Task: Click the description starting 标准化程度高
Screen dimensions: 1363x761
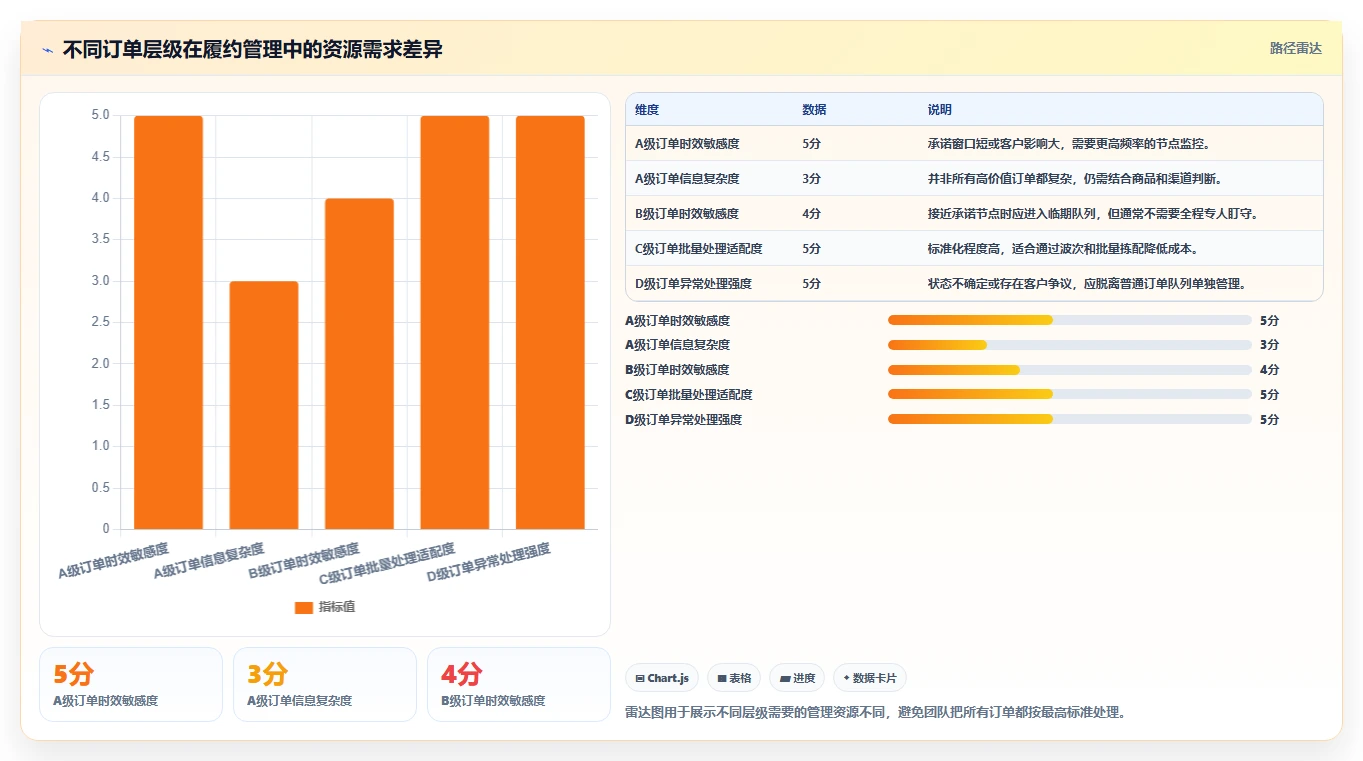Action: tap(1062, 249)
